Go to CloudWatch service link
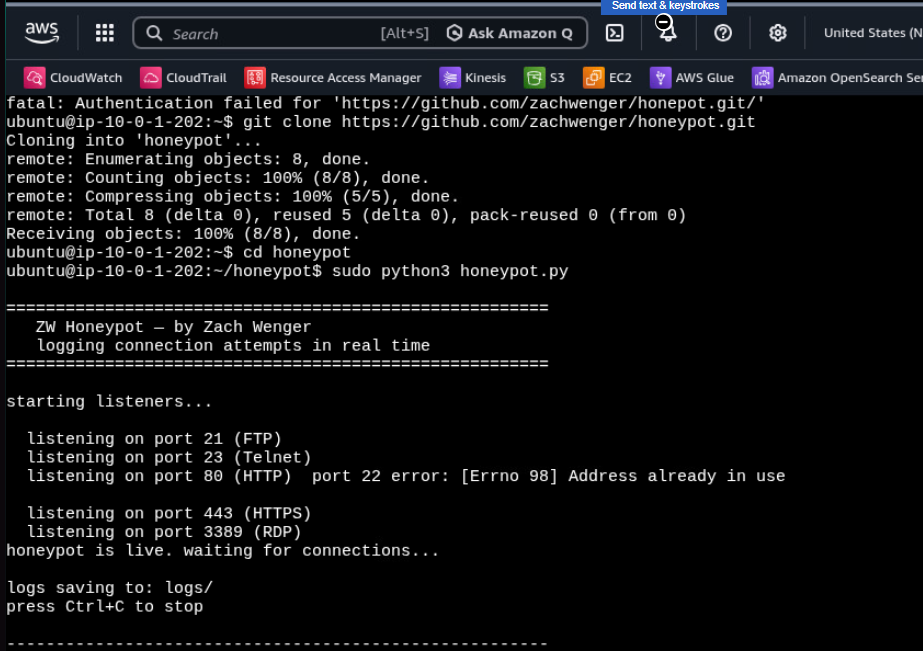 [x=86, y=78]
